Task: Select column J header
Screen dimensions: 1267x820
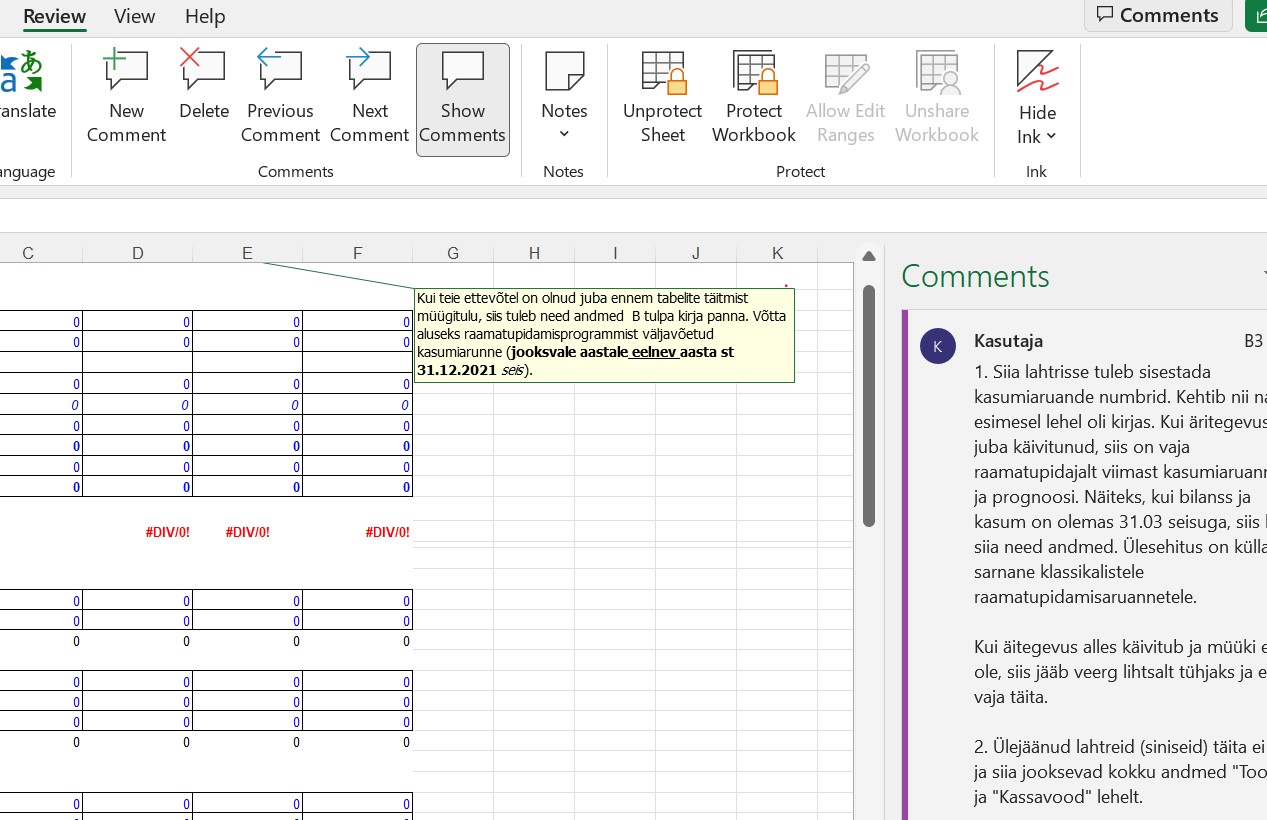Action: click(696, 253)
